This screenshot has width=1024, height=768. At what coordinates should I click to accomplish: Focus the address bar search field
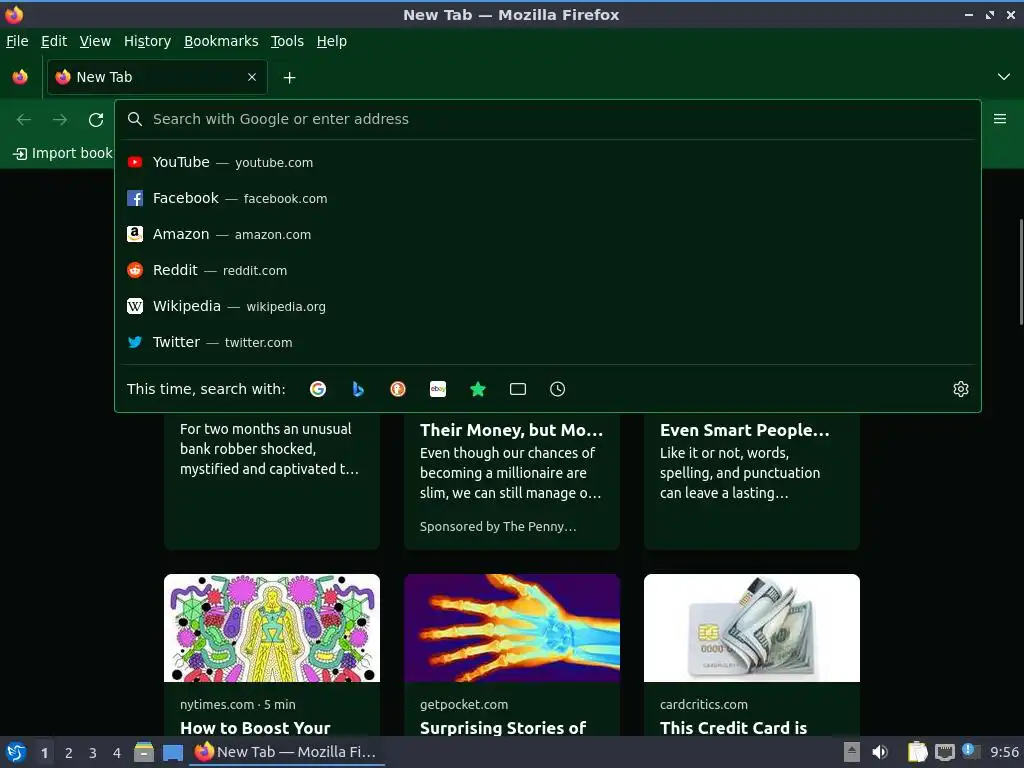tap(548, 119)
